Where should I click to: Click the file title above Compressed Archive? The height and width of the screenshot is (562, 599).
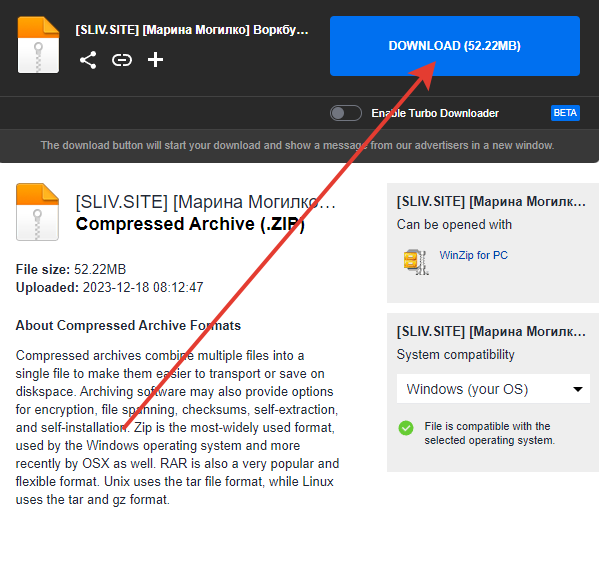206,202
